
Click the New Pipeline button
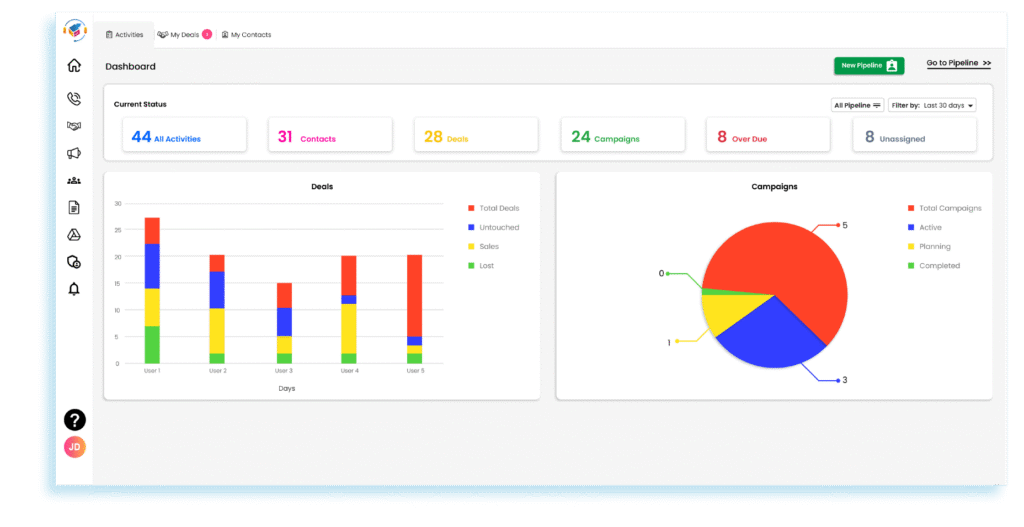coord(869,65)
